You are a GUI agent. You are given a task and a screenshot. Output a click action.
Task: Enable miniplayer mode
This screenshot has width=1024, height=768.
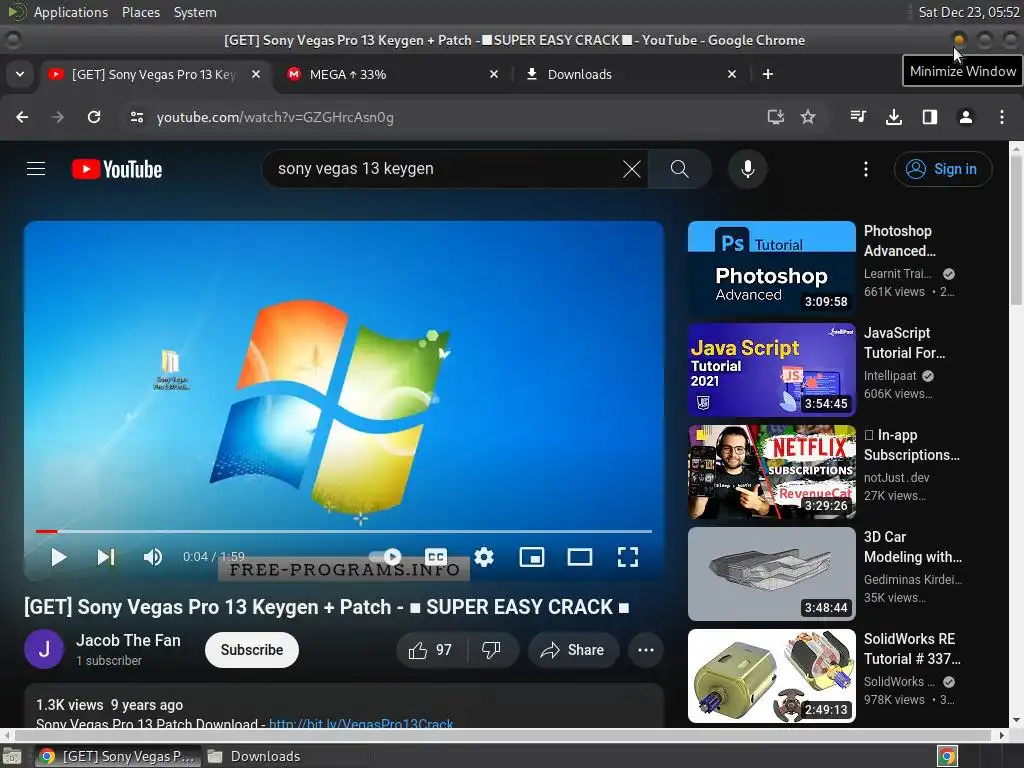[x=532, y=557]
